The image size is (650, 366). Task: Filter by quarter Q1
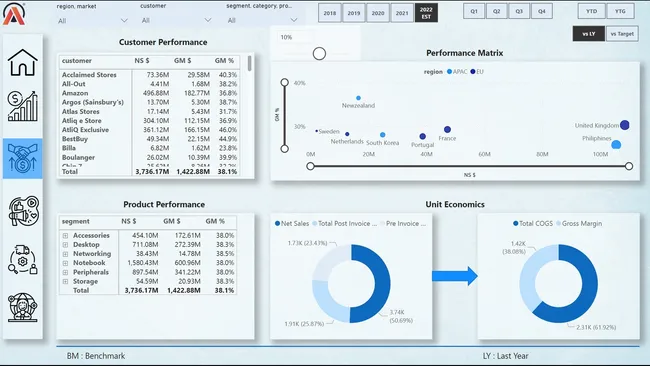474,11
